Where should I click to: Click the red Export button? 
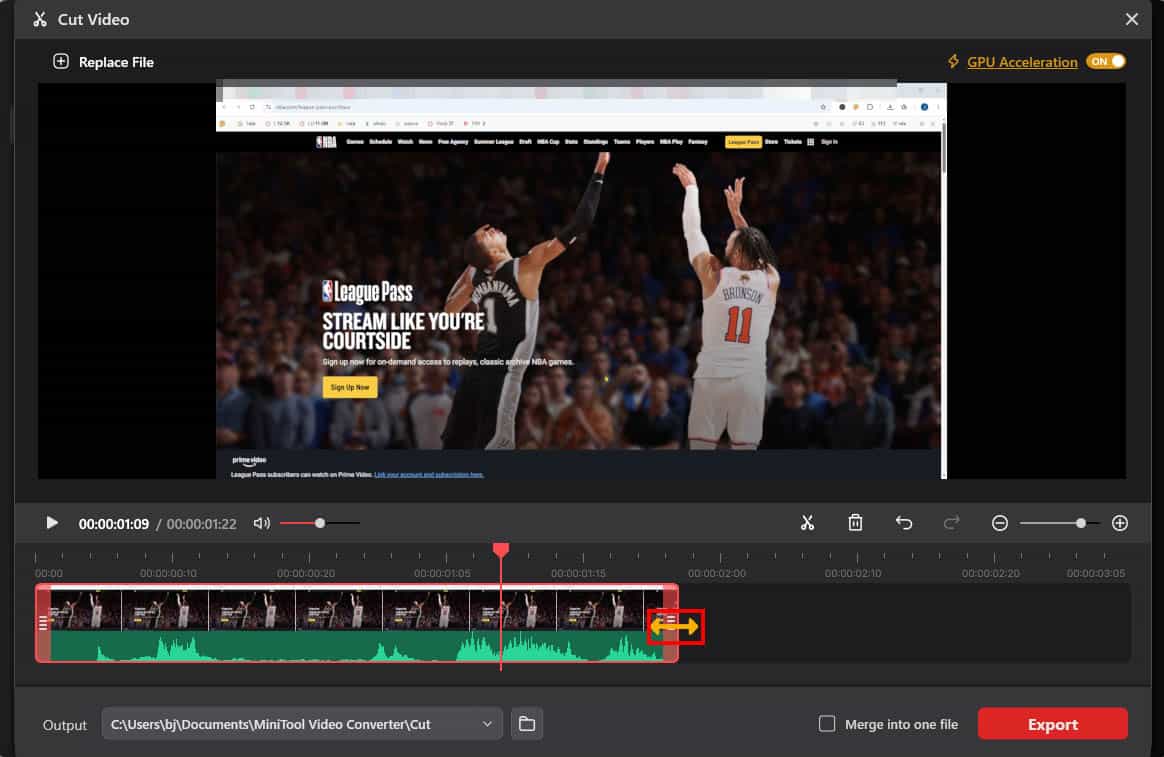point(1053,724)
